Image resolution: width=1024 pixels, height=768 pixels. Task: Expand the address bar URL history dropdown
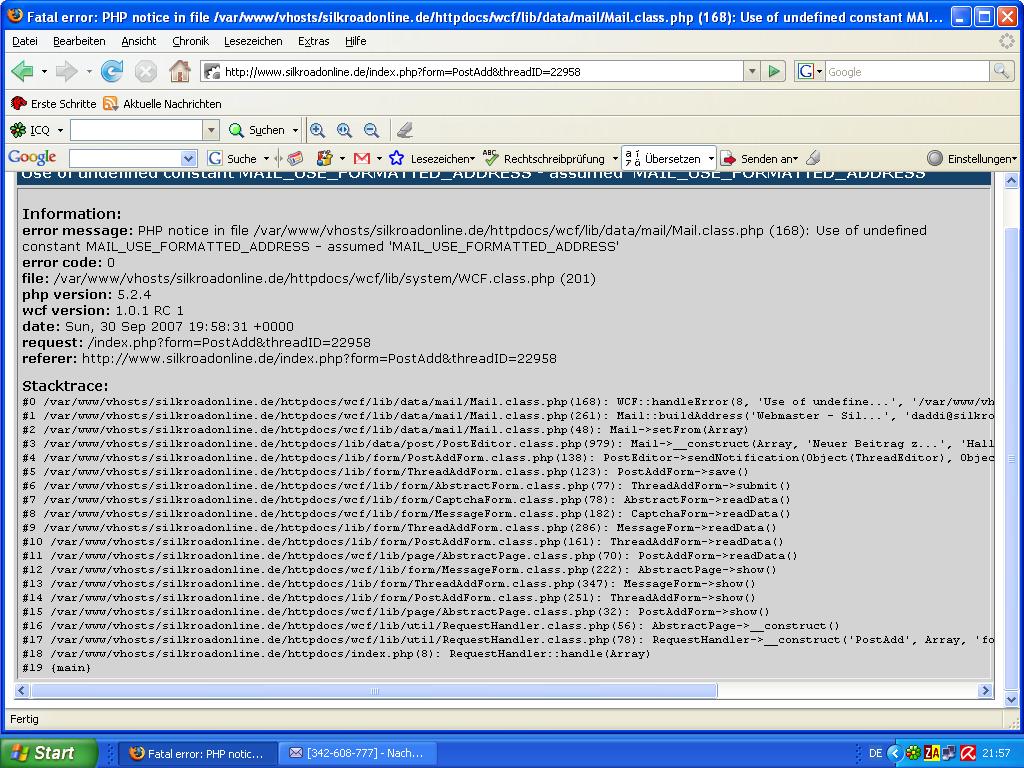752,72
